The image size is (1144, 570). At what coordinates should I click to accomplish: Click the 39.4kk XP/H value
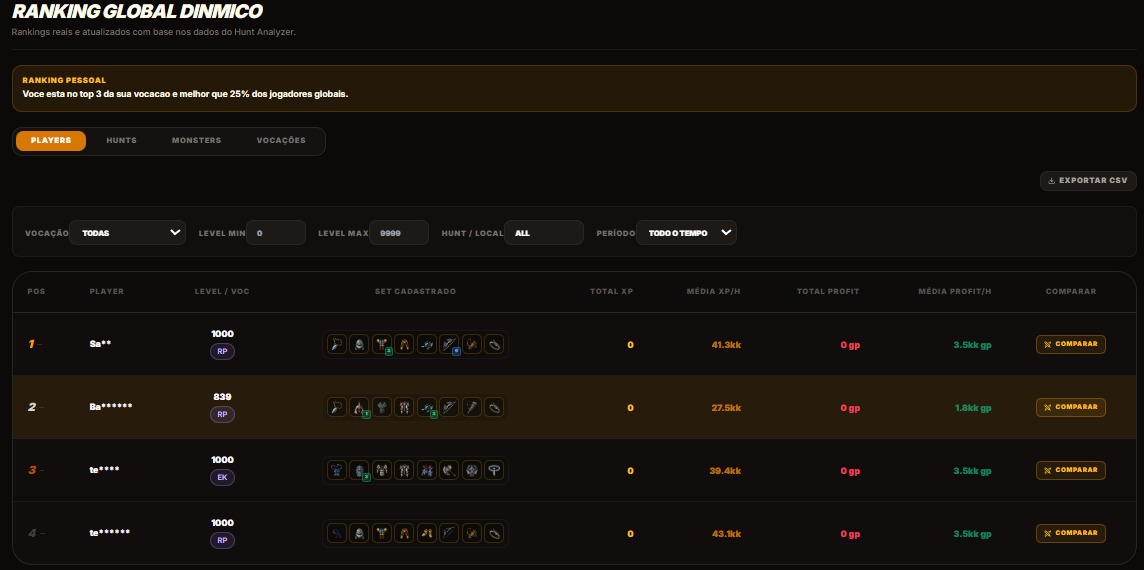[x=725, y=471]
